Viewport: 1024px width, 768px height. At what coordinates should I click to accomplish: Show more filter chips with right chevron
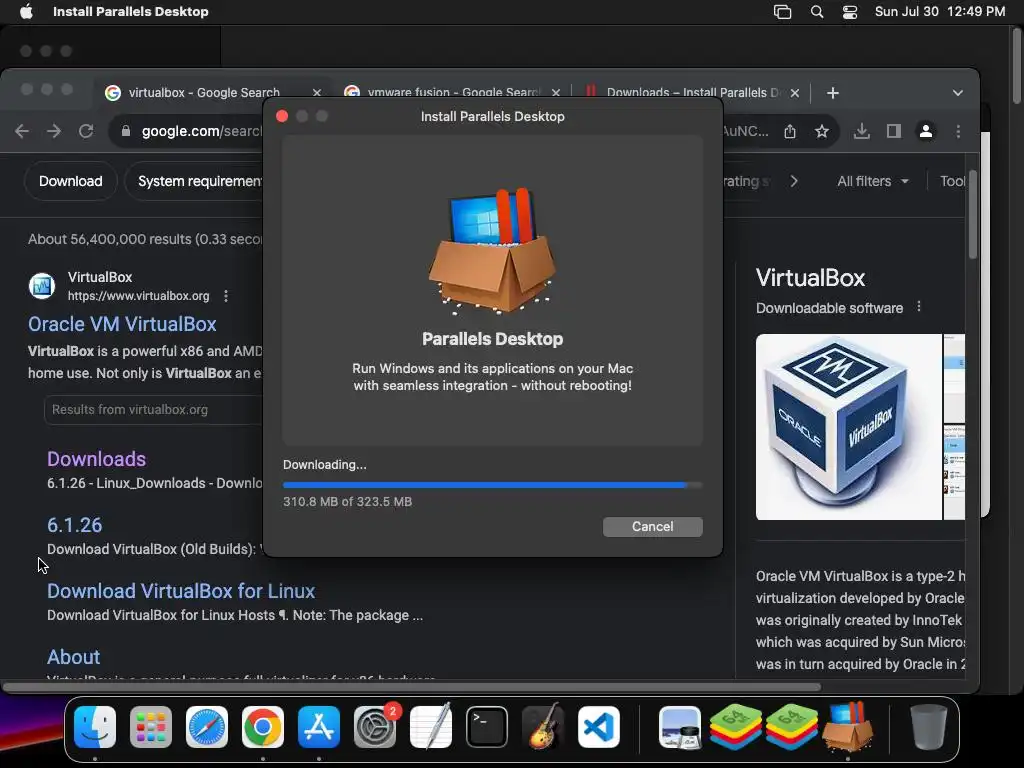tap(793, 181)
